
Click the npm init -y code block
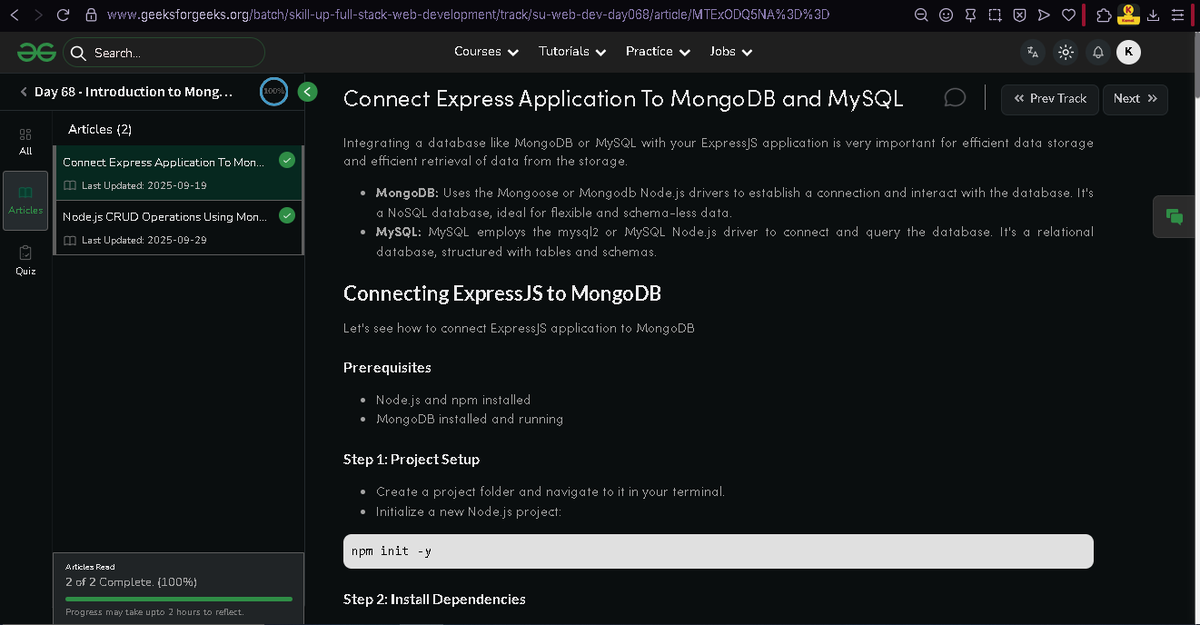tap(718, 551)
